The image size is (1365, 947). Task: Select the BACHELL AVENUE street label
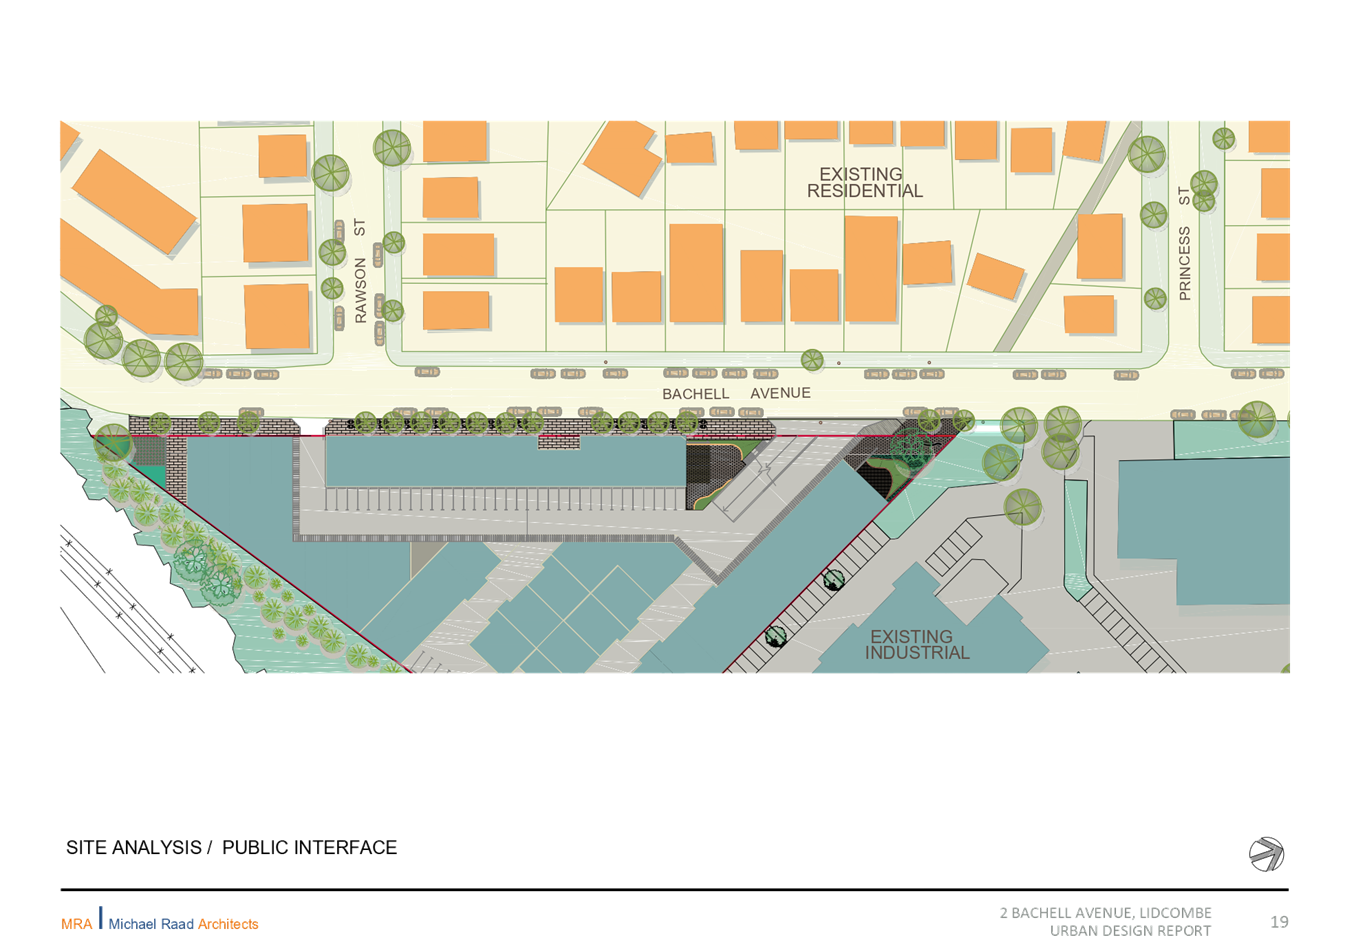point(736,393)
